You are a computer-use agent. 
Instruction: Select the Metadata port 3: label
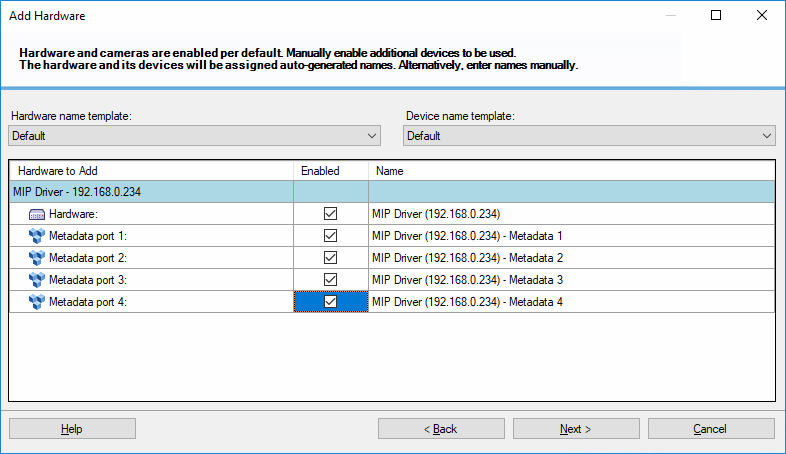pyautogui.click(x=88, y=280)
